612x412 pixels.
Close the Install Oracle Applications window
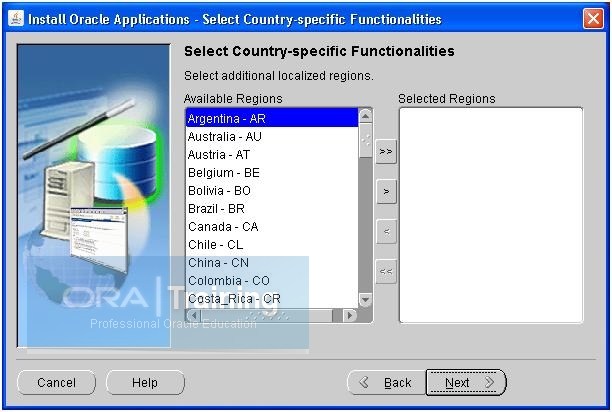(593, 19)
